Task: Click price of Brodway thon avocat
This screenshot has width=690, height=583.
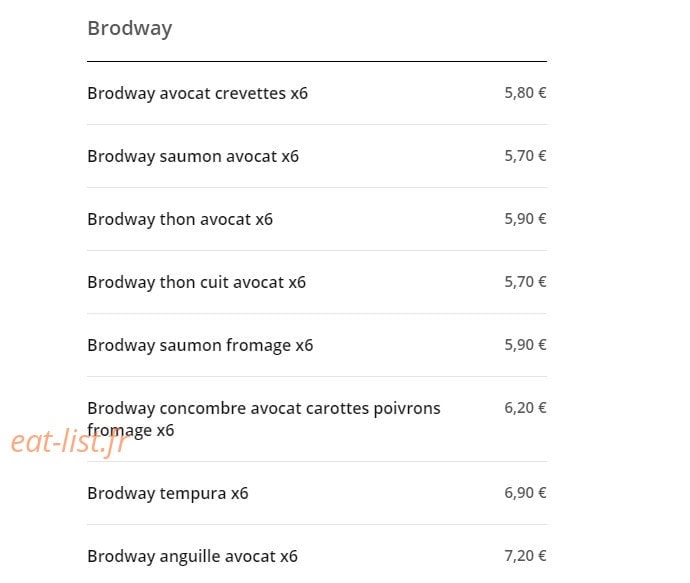Action: point(525,219)
